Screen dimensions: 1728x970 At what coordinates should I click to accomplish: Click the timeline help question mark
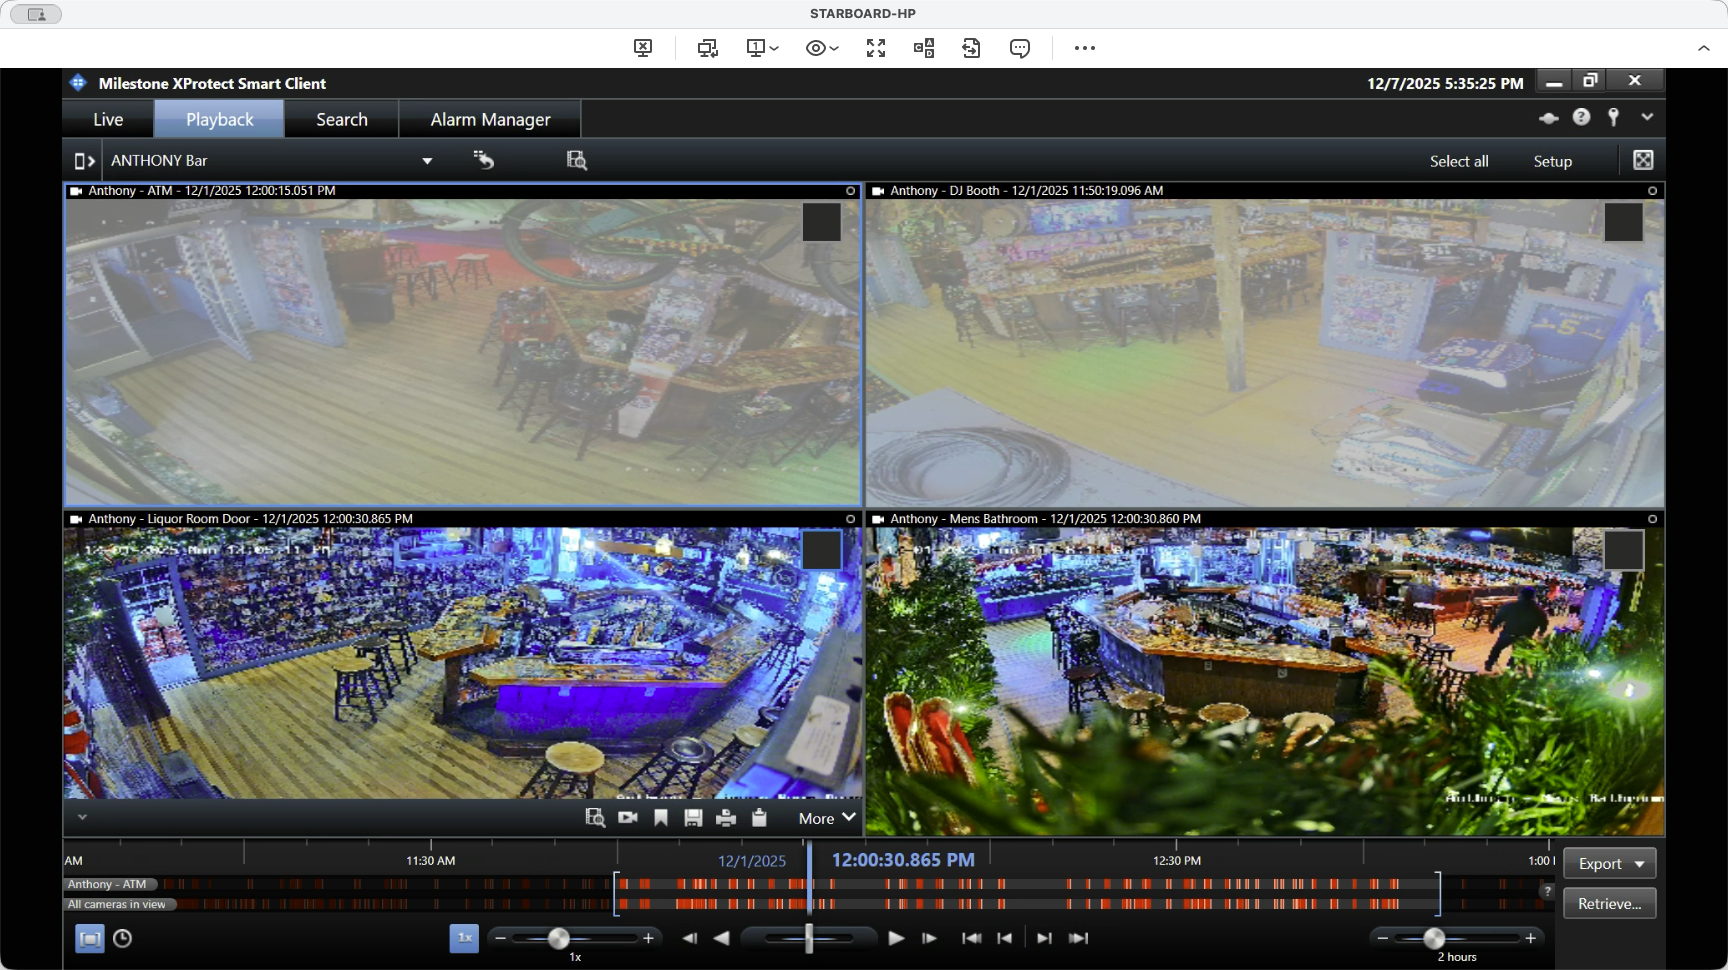pos(1547,891)
